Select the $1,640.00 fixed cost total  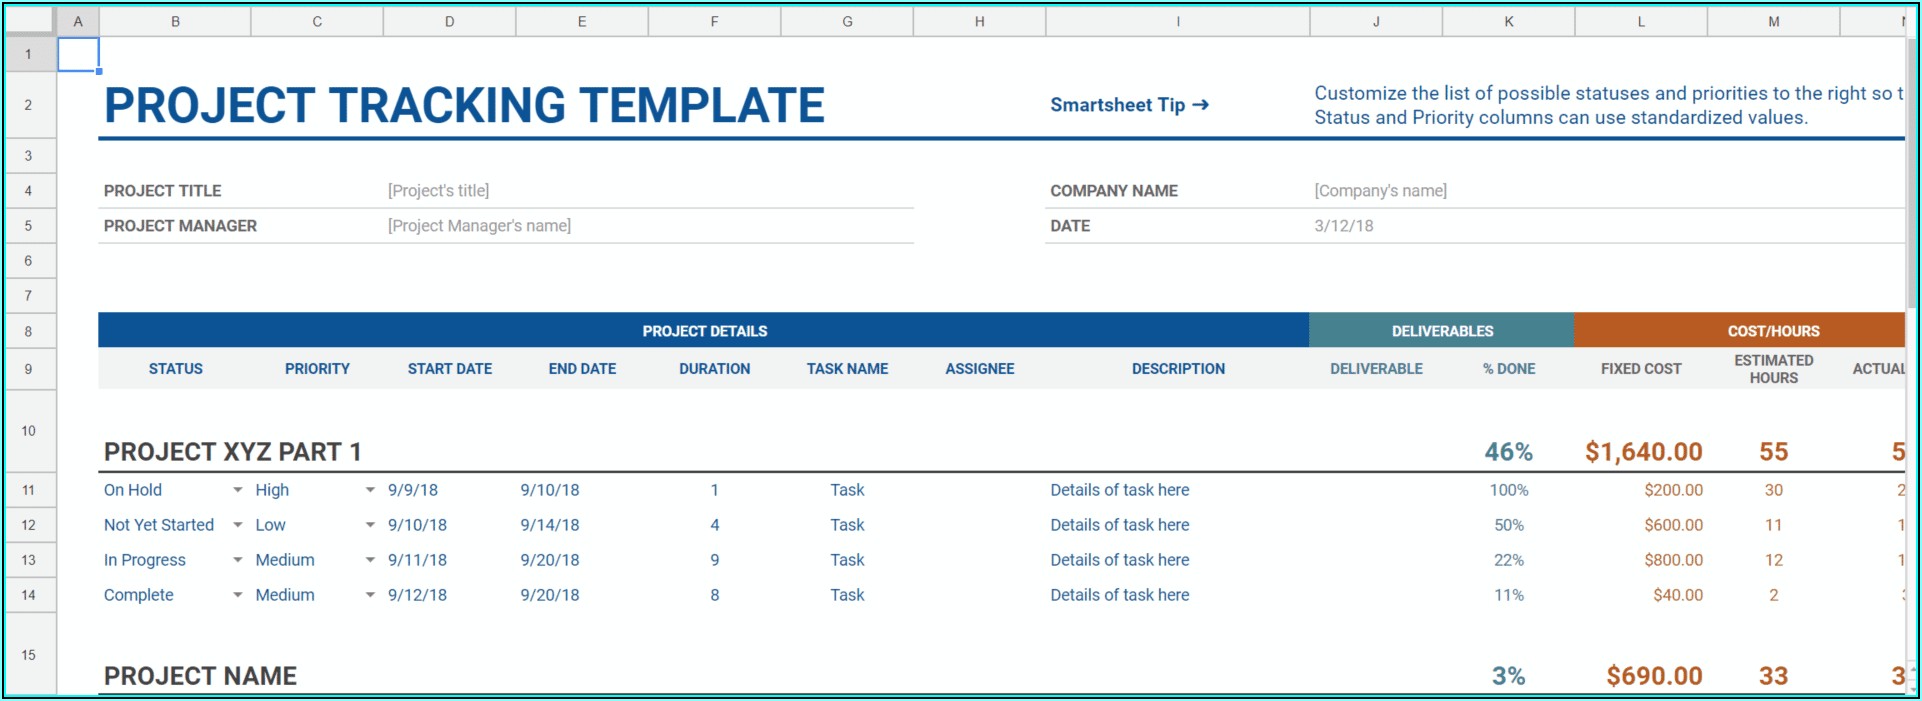click(x=1643, y=452)
